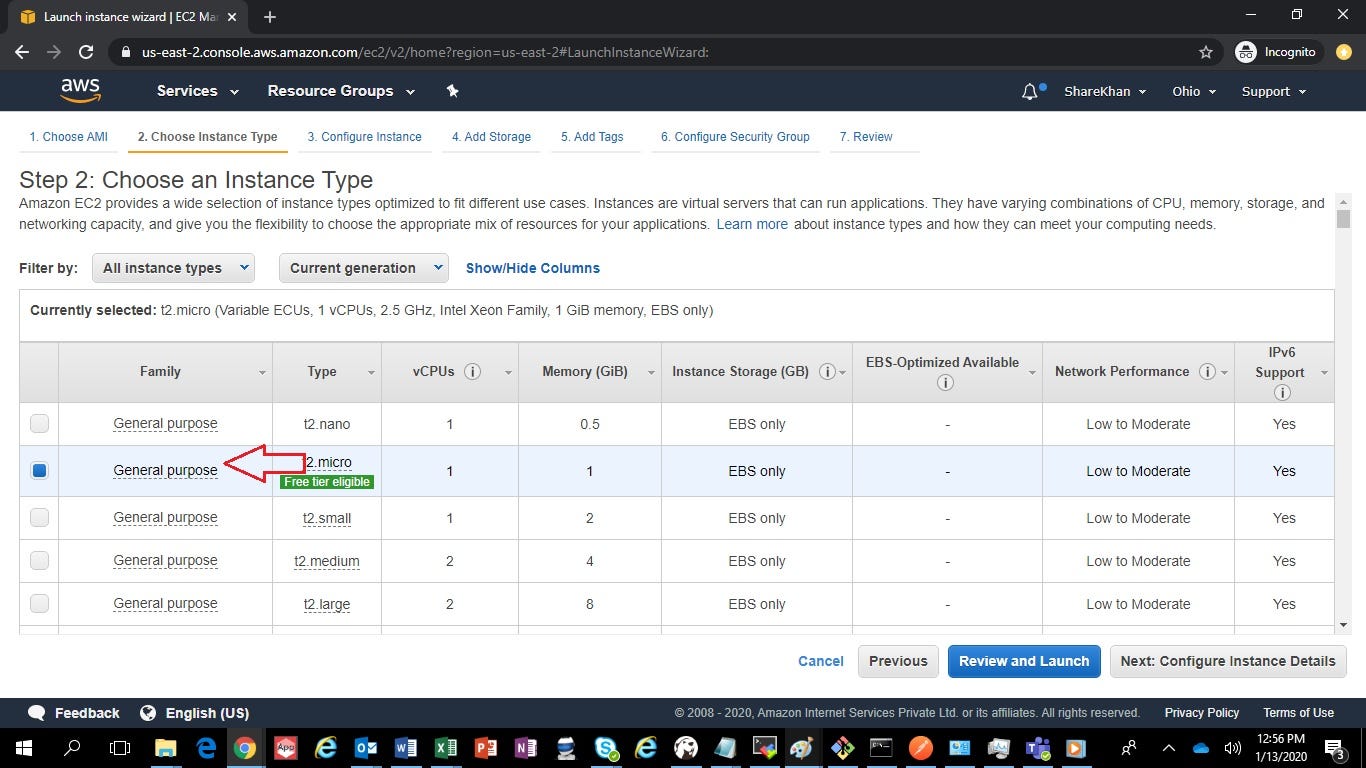1366x768 pixels.
Task: Click the EBS-Optimized Available info icon
Action: point(945,382)
